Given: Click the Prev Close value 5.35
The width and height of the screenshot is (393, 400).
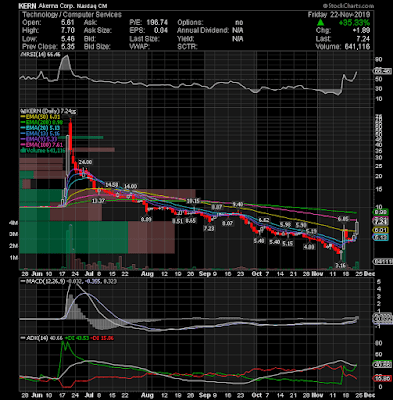Looking at the screenshot, I should tap(68, 46).
